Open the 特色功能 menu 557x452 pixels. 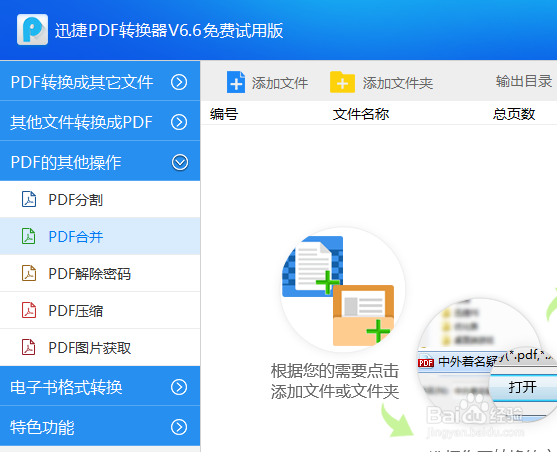pyautogui.click(x=100, y=426)
